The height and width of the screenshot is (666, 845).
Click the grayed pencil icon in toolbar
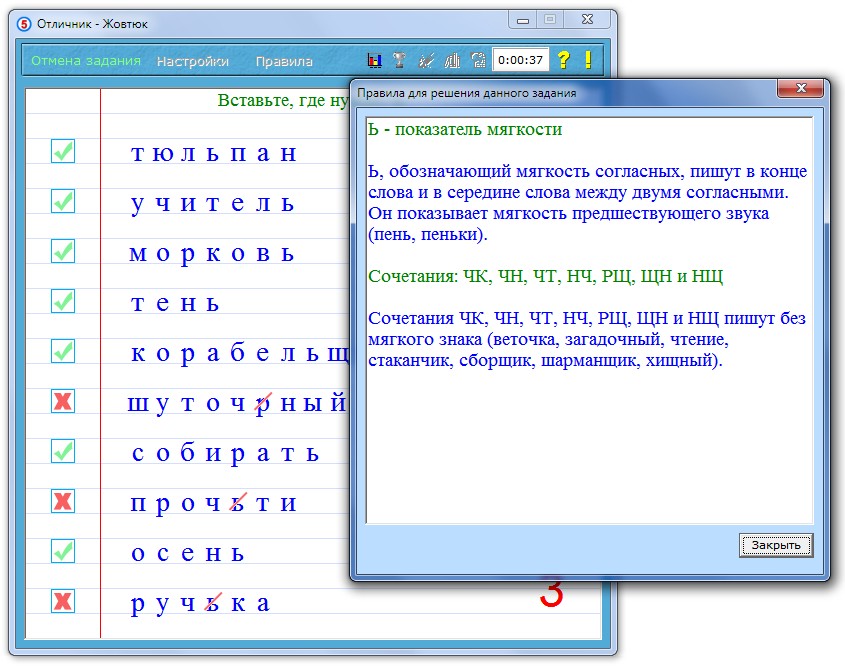pos(426,60)
